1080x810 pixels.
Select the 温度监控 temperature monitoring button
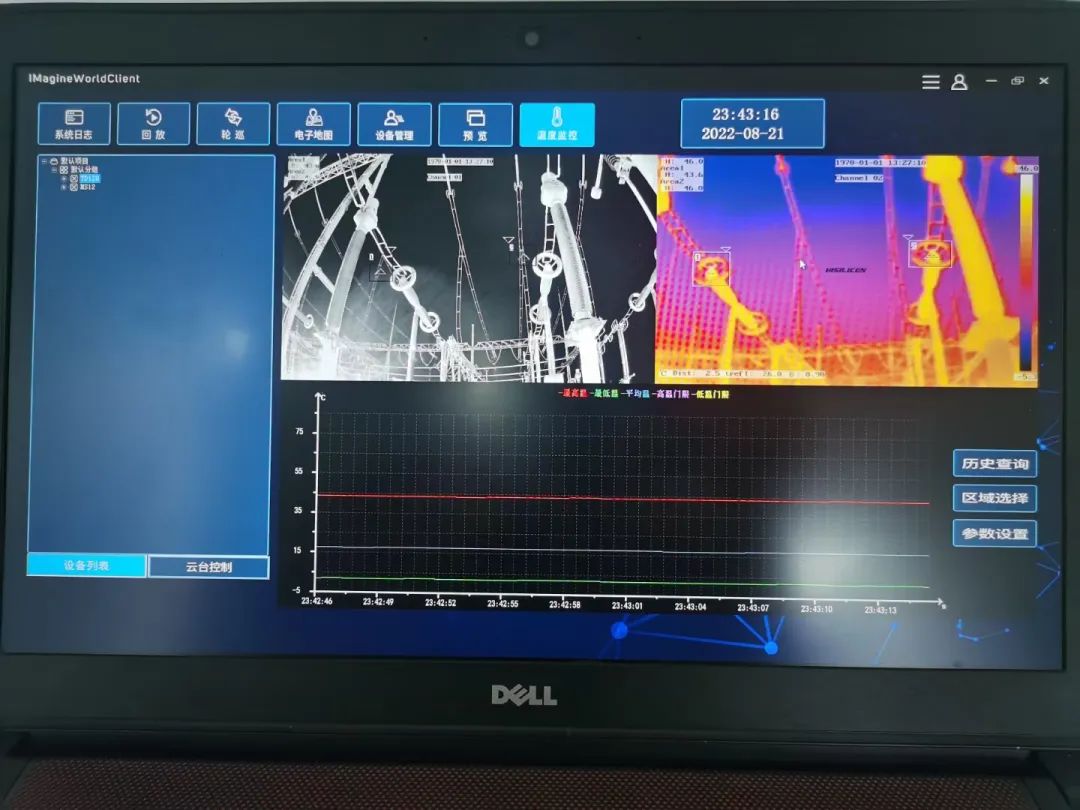557,125
